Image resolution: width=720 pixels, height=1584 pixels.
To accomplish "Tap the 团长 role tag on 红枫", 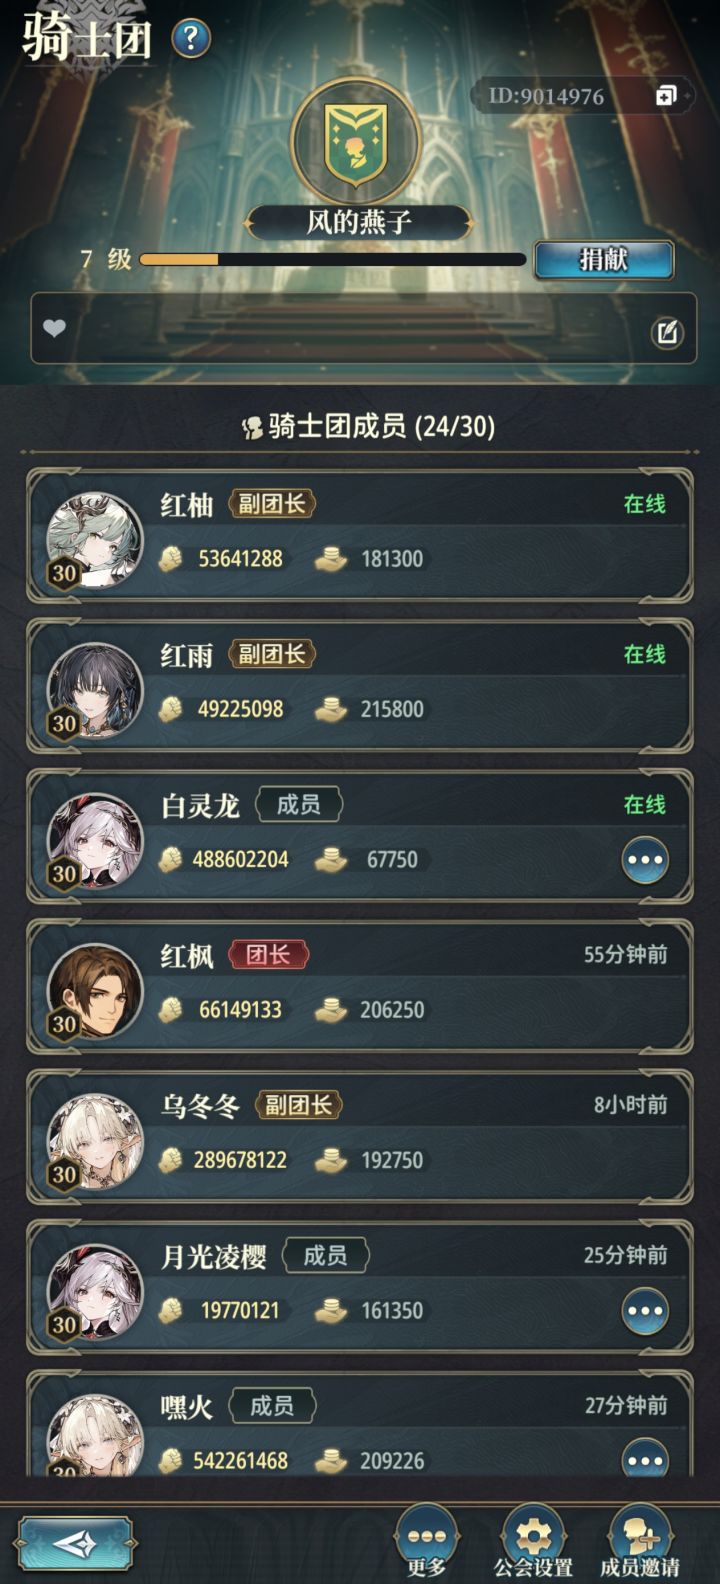I will click(x=268, y=955).
